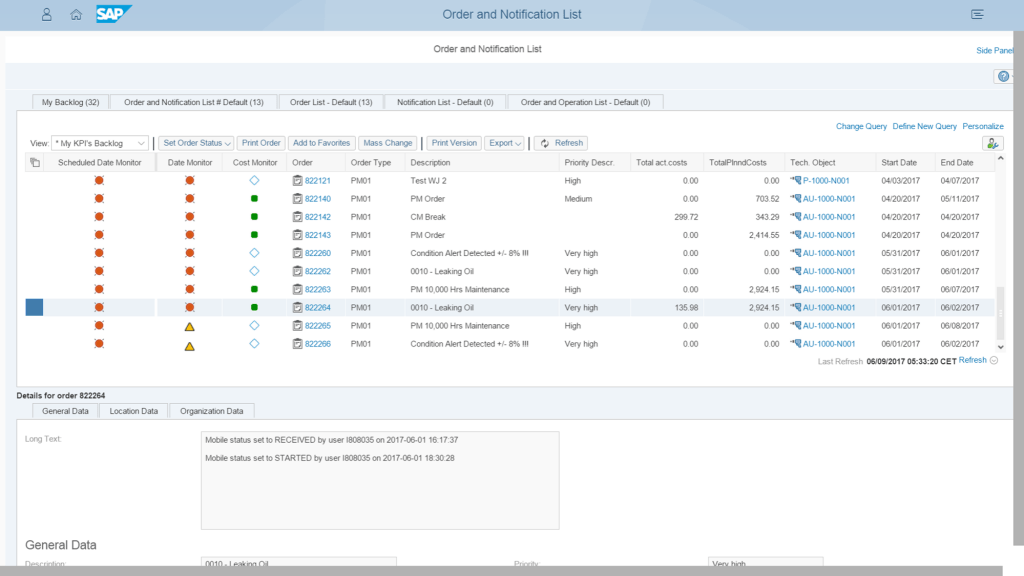Click the red scheduled date indicator for 822265
1024x576 pixels.
click(x=99, y=325)
